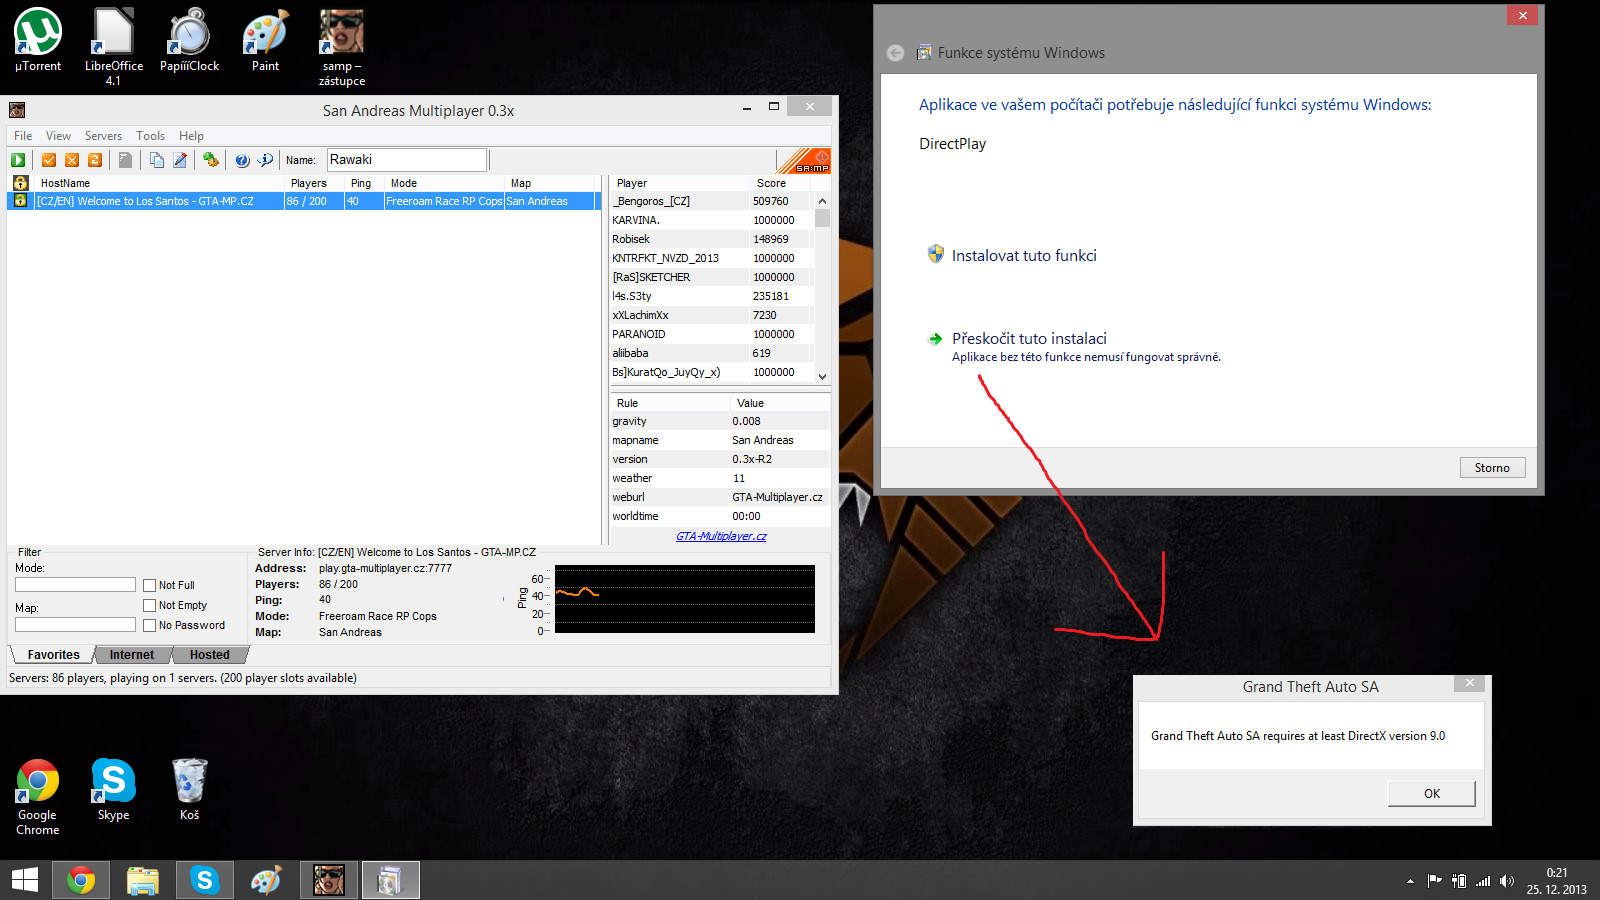Switch to the Favorites tab
This screenshot has width=1600, height=900.
tap(53, 655)
